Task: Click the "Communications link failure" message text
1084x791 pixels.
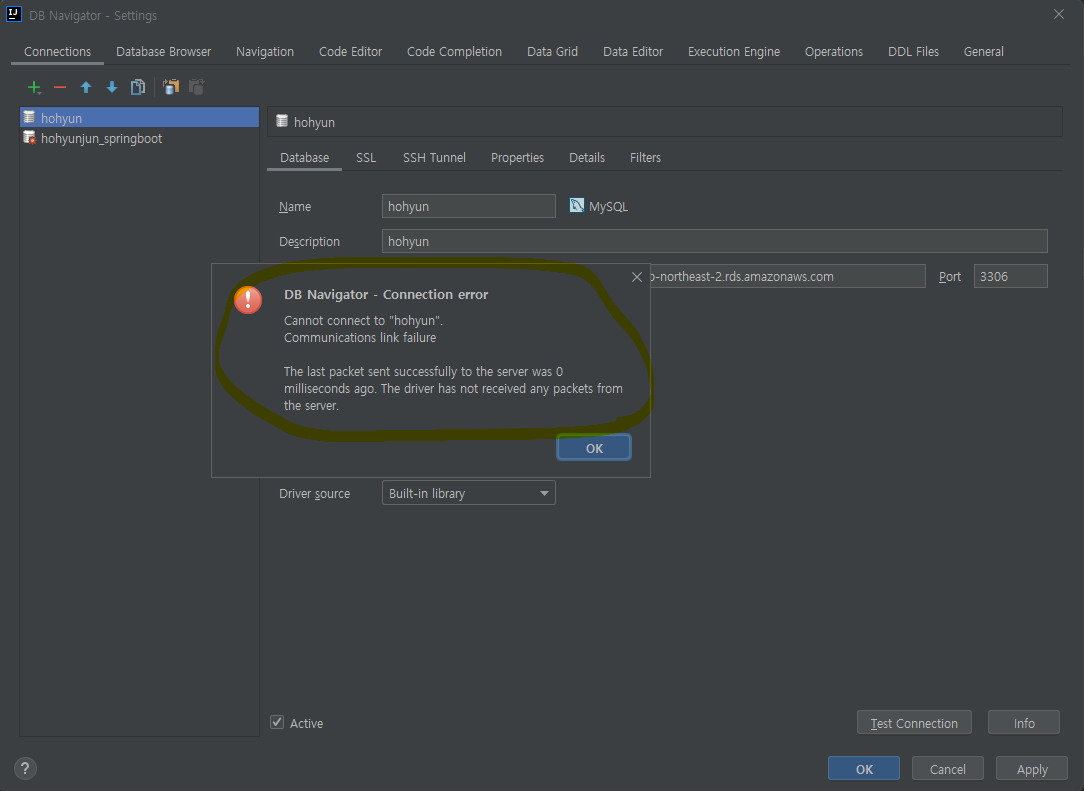Action: (360, 337)
